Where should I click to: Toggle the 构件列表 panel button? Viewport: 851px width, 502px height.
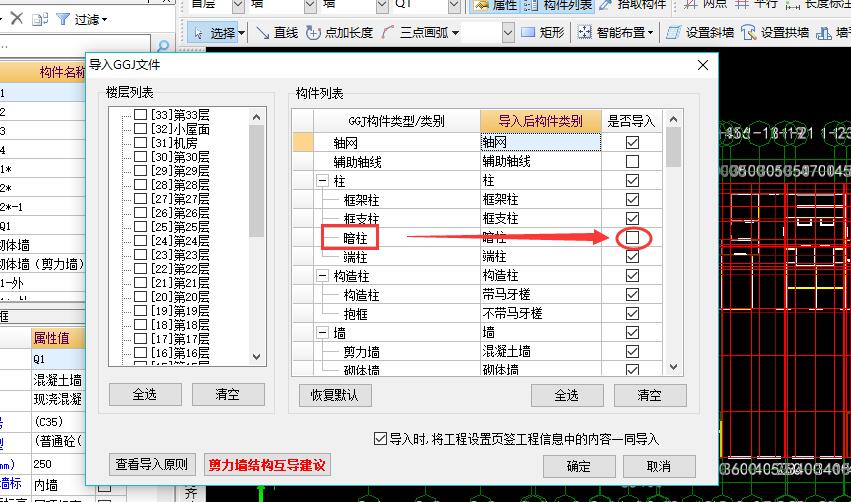(558, 5)
